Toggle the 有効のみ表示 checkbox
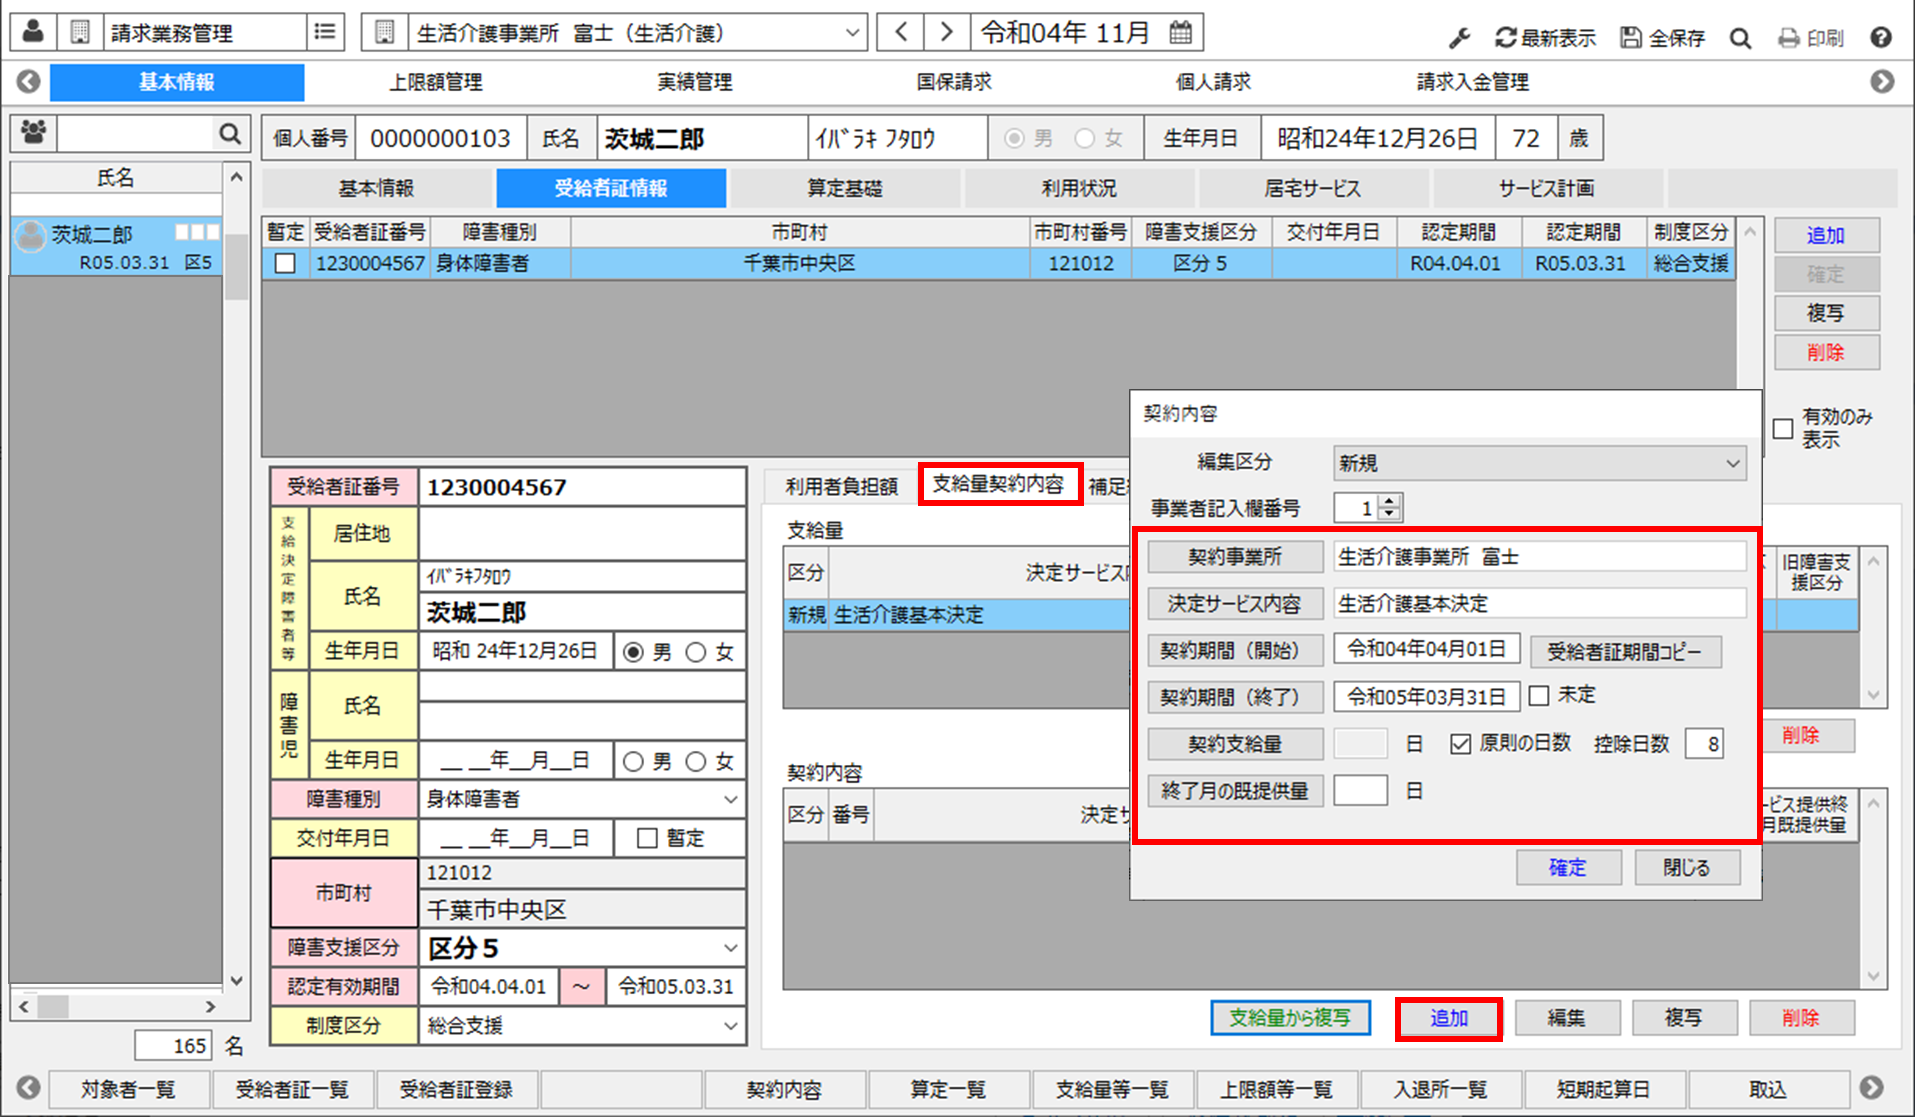 [x=1783, y=428]
